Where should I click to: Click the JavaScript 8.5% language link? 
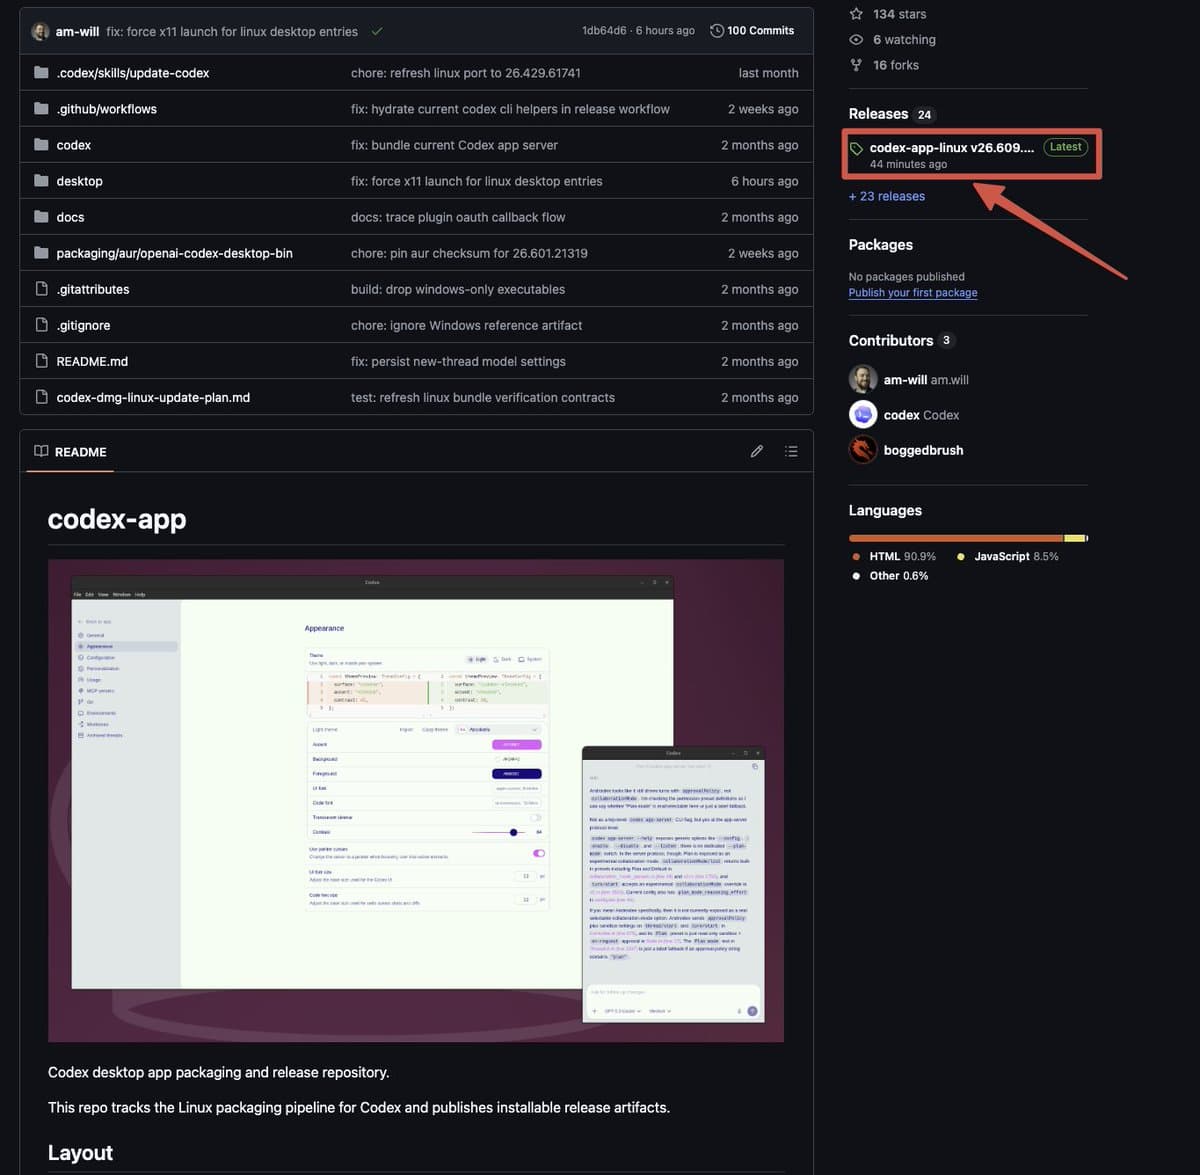1008,556
